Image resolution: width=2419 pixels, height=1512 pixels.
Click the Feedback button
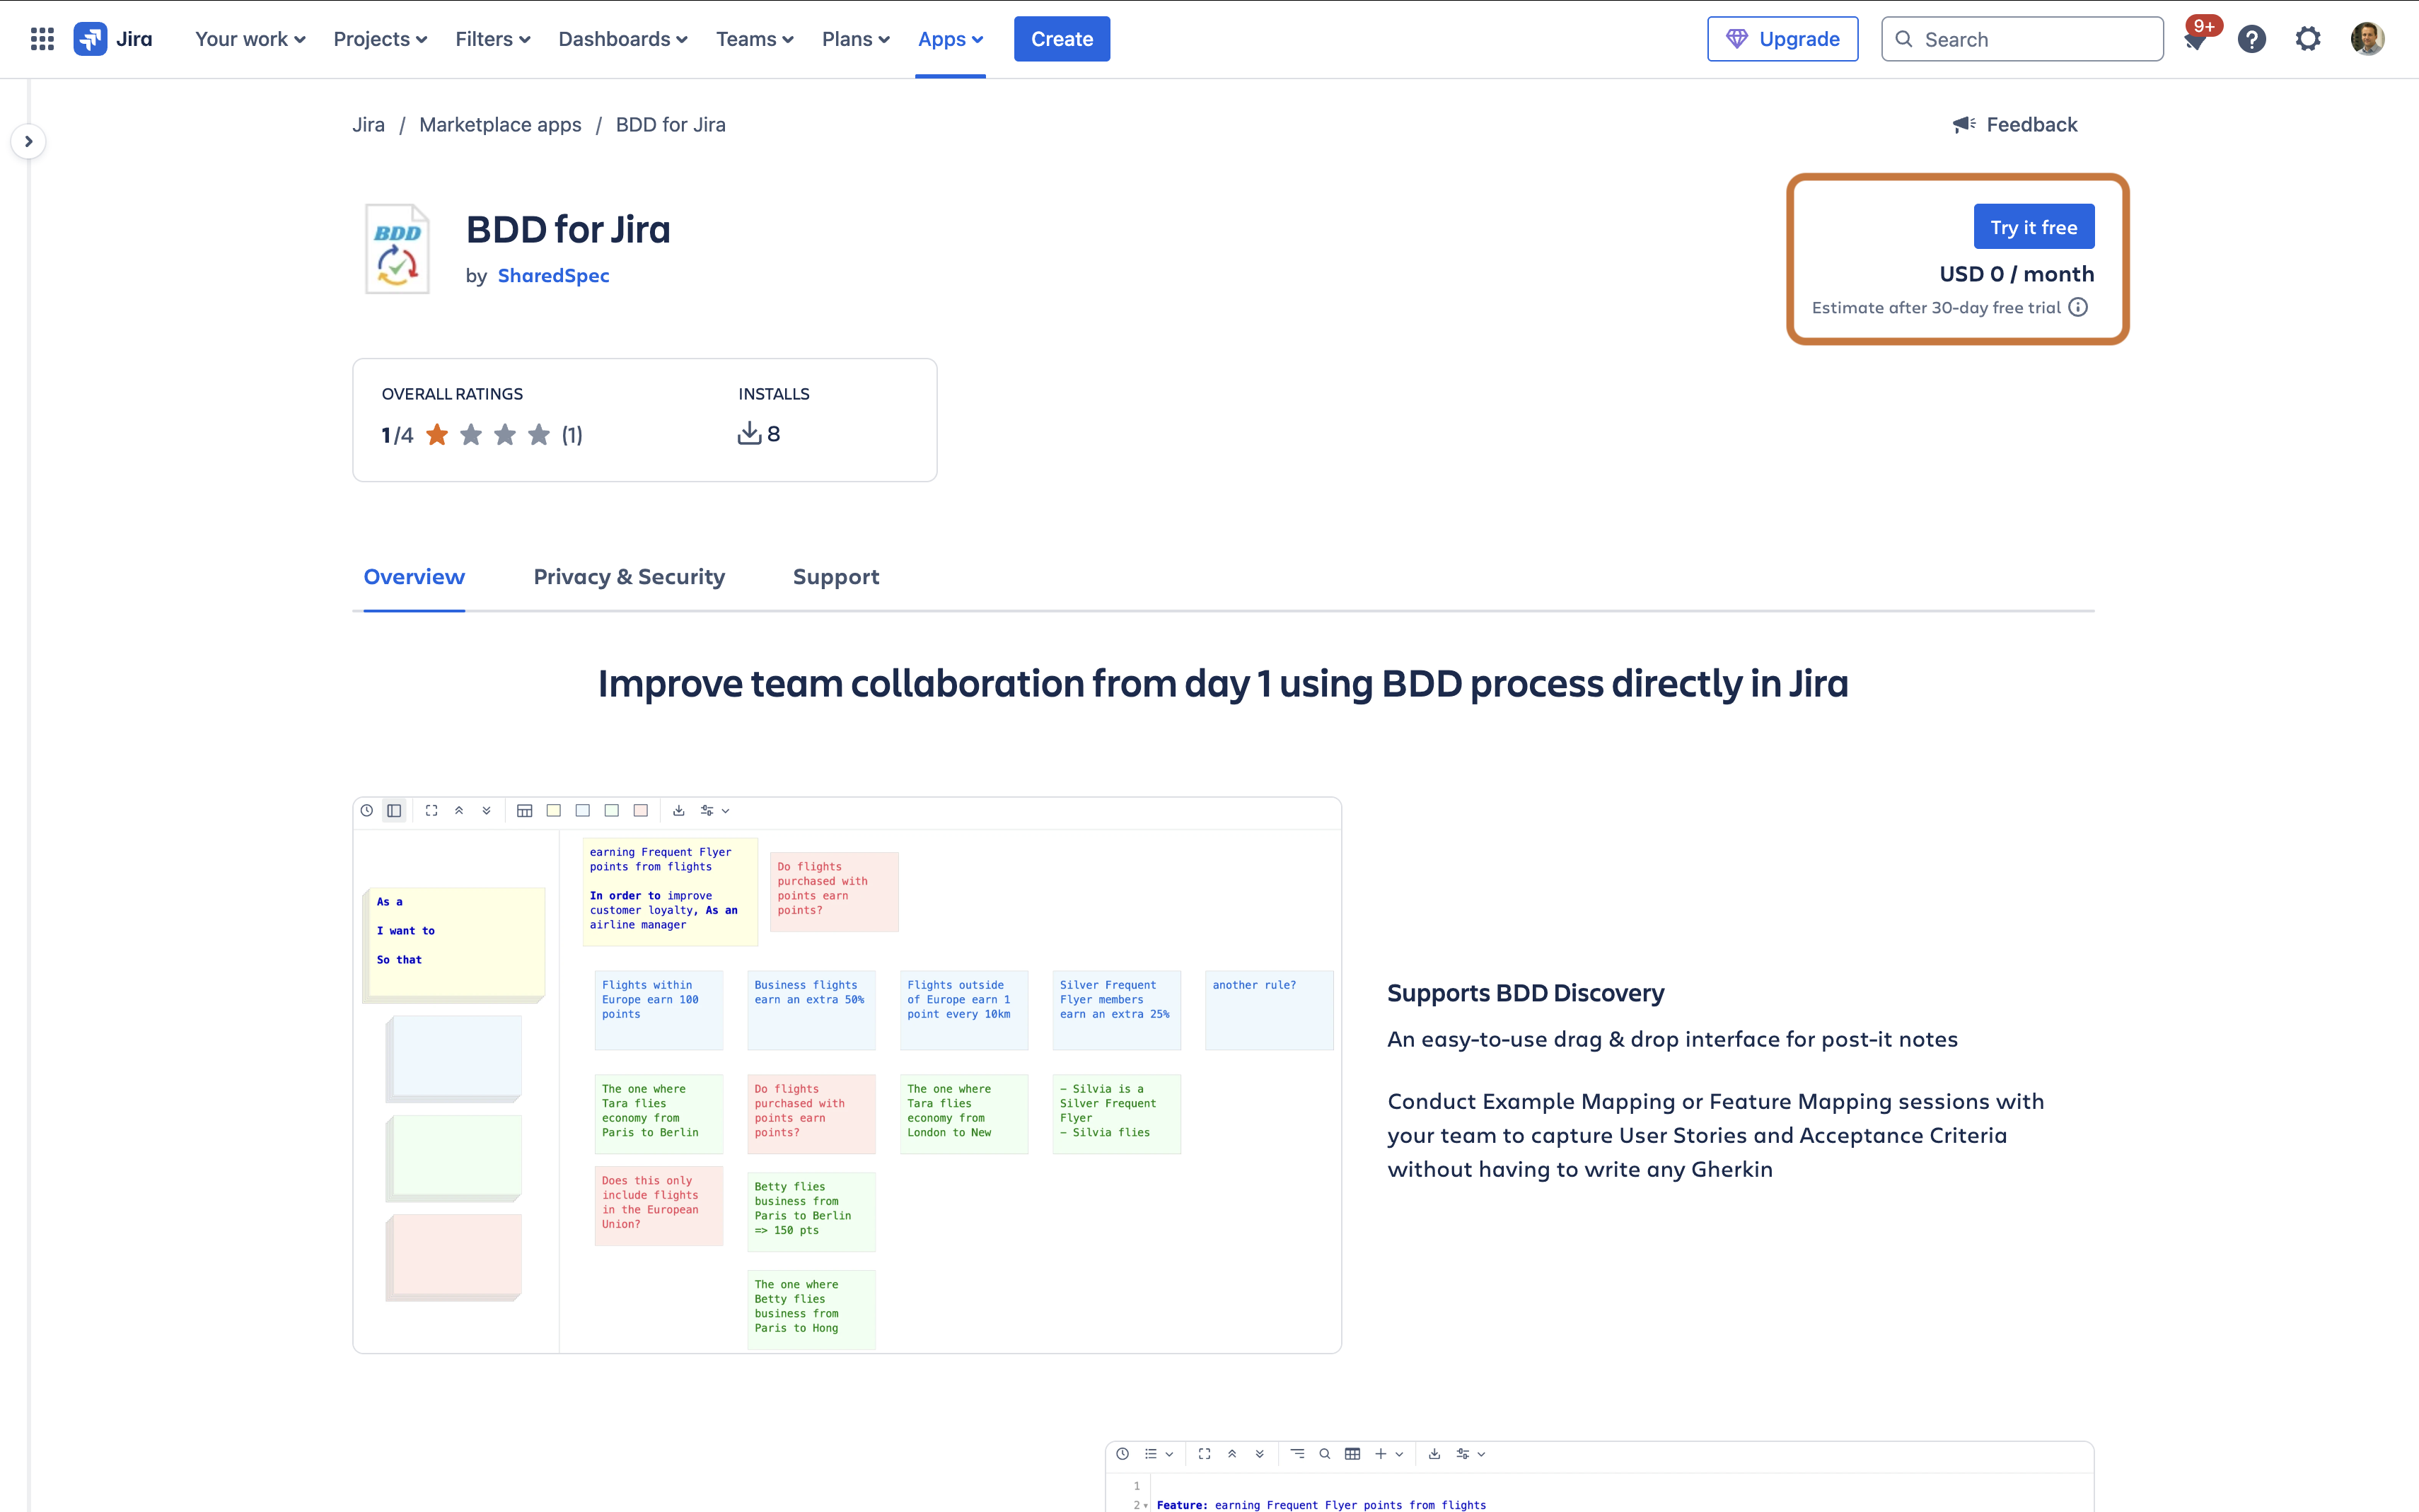coord(2015,124)
